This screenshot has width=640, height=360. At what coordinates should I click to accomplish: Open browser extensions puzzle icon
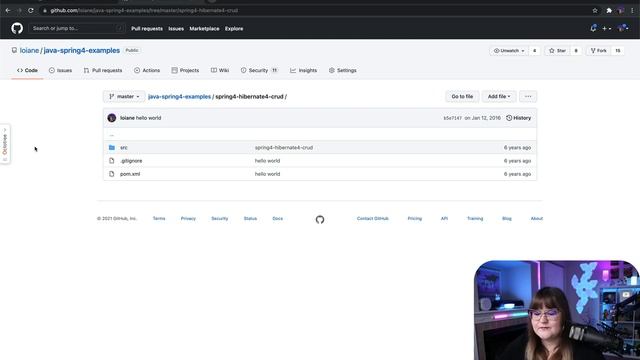click(x=609, y=11)
